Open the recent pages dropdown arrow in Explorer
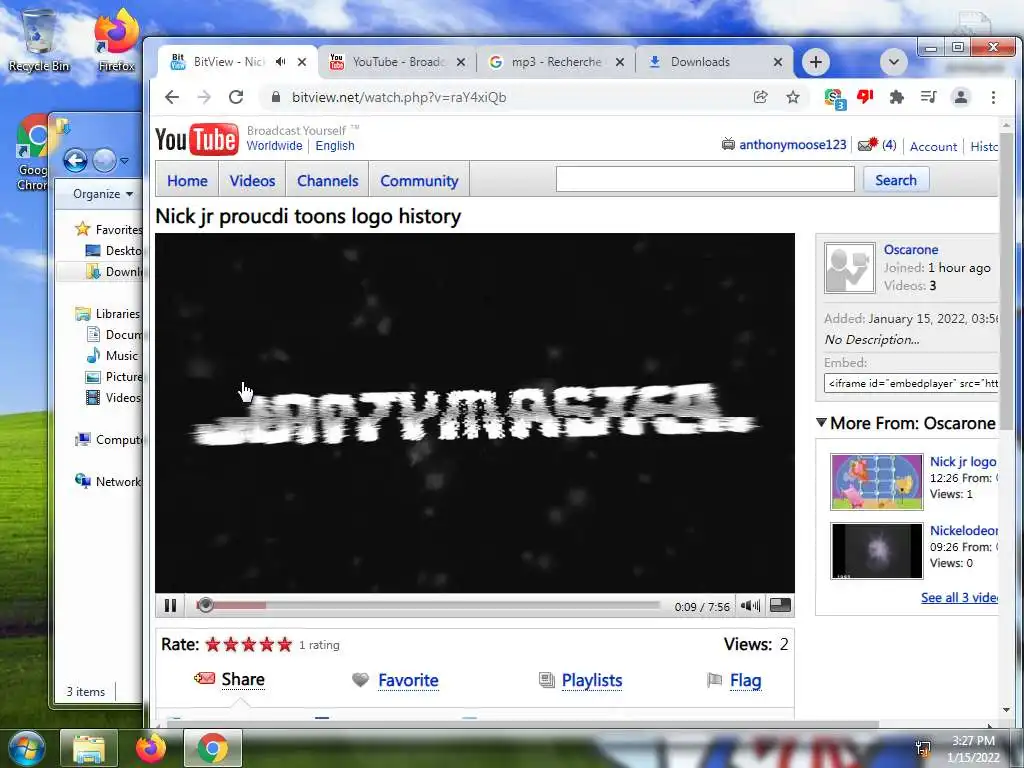Image resolution: width=1024 pixels, height=768 pixels. [x=124, y=160]
